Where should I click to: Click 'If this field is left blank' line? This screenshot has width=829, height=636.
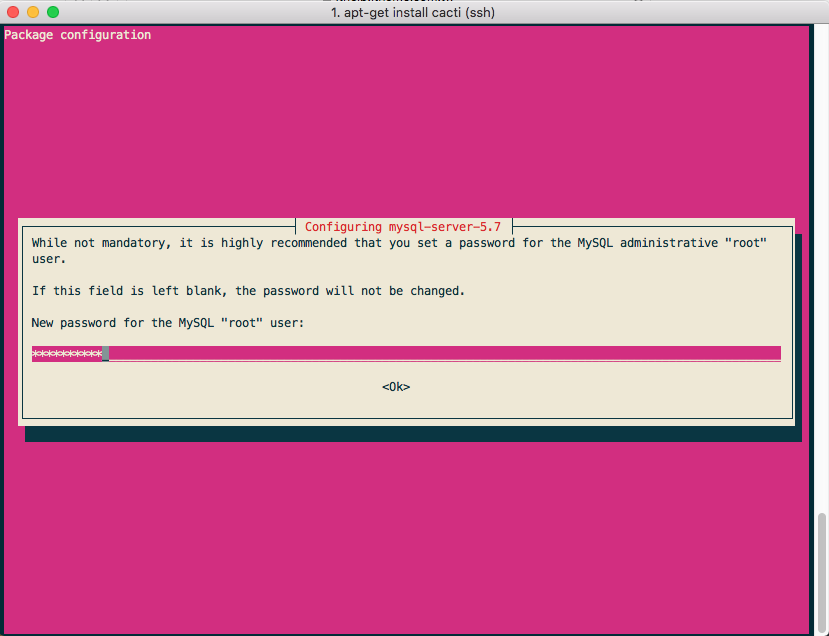coord(248,291)
